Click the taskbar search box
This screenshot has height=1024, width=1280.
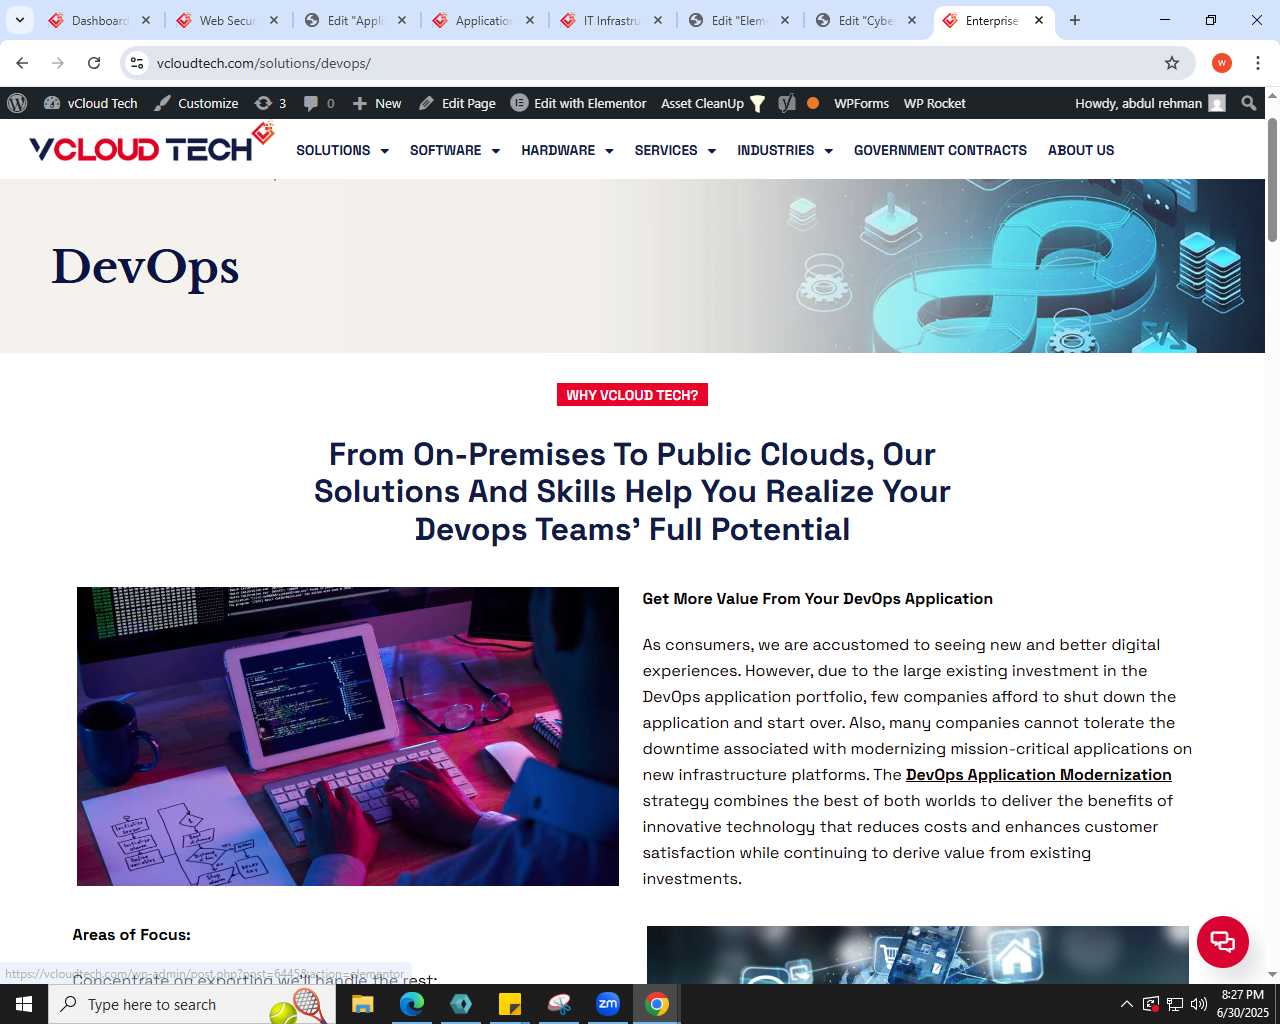192,1004
